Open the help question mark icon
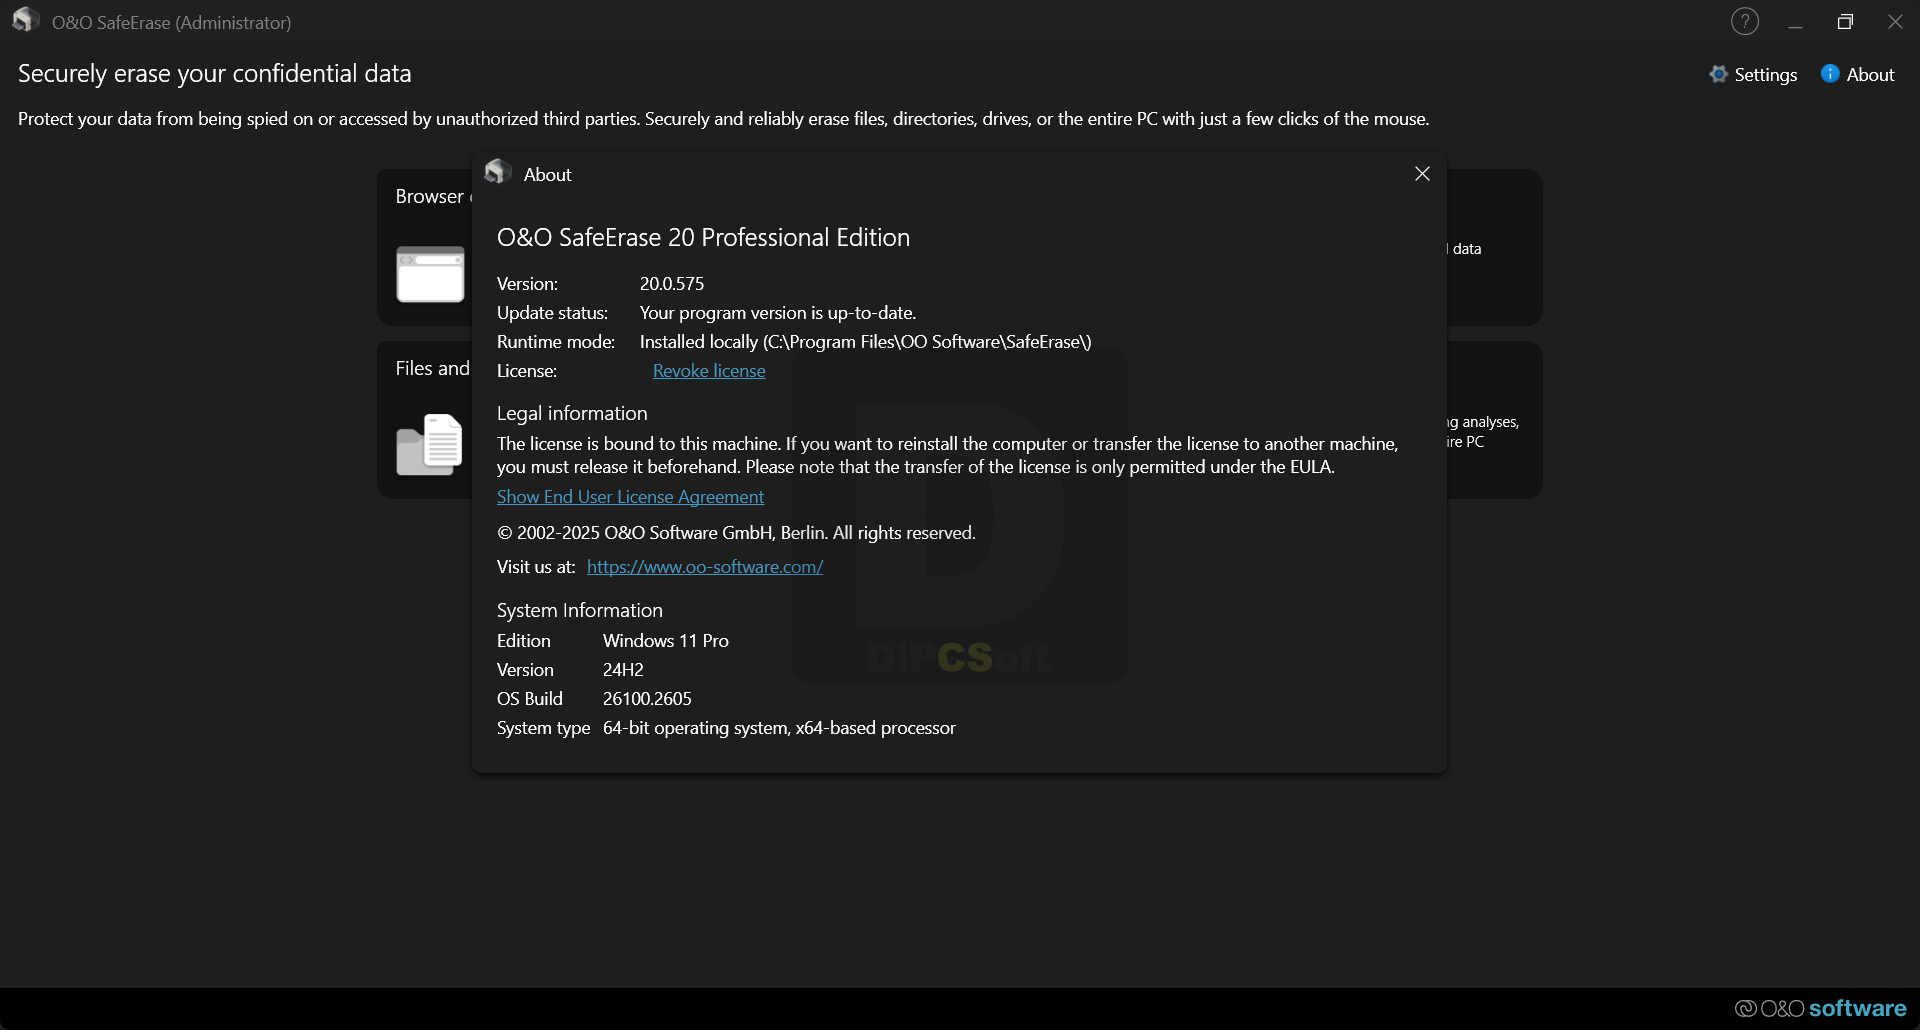 (x=1745, y=22)
